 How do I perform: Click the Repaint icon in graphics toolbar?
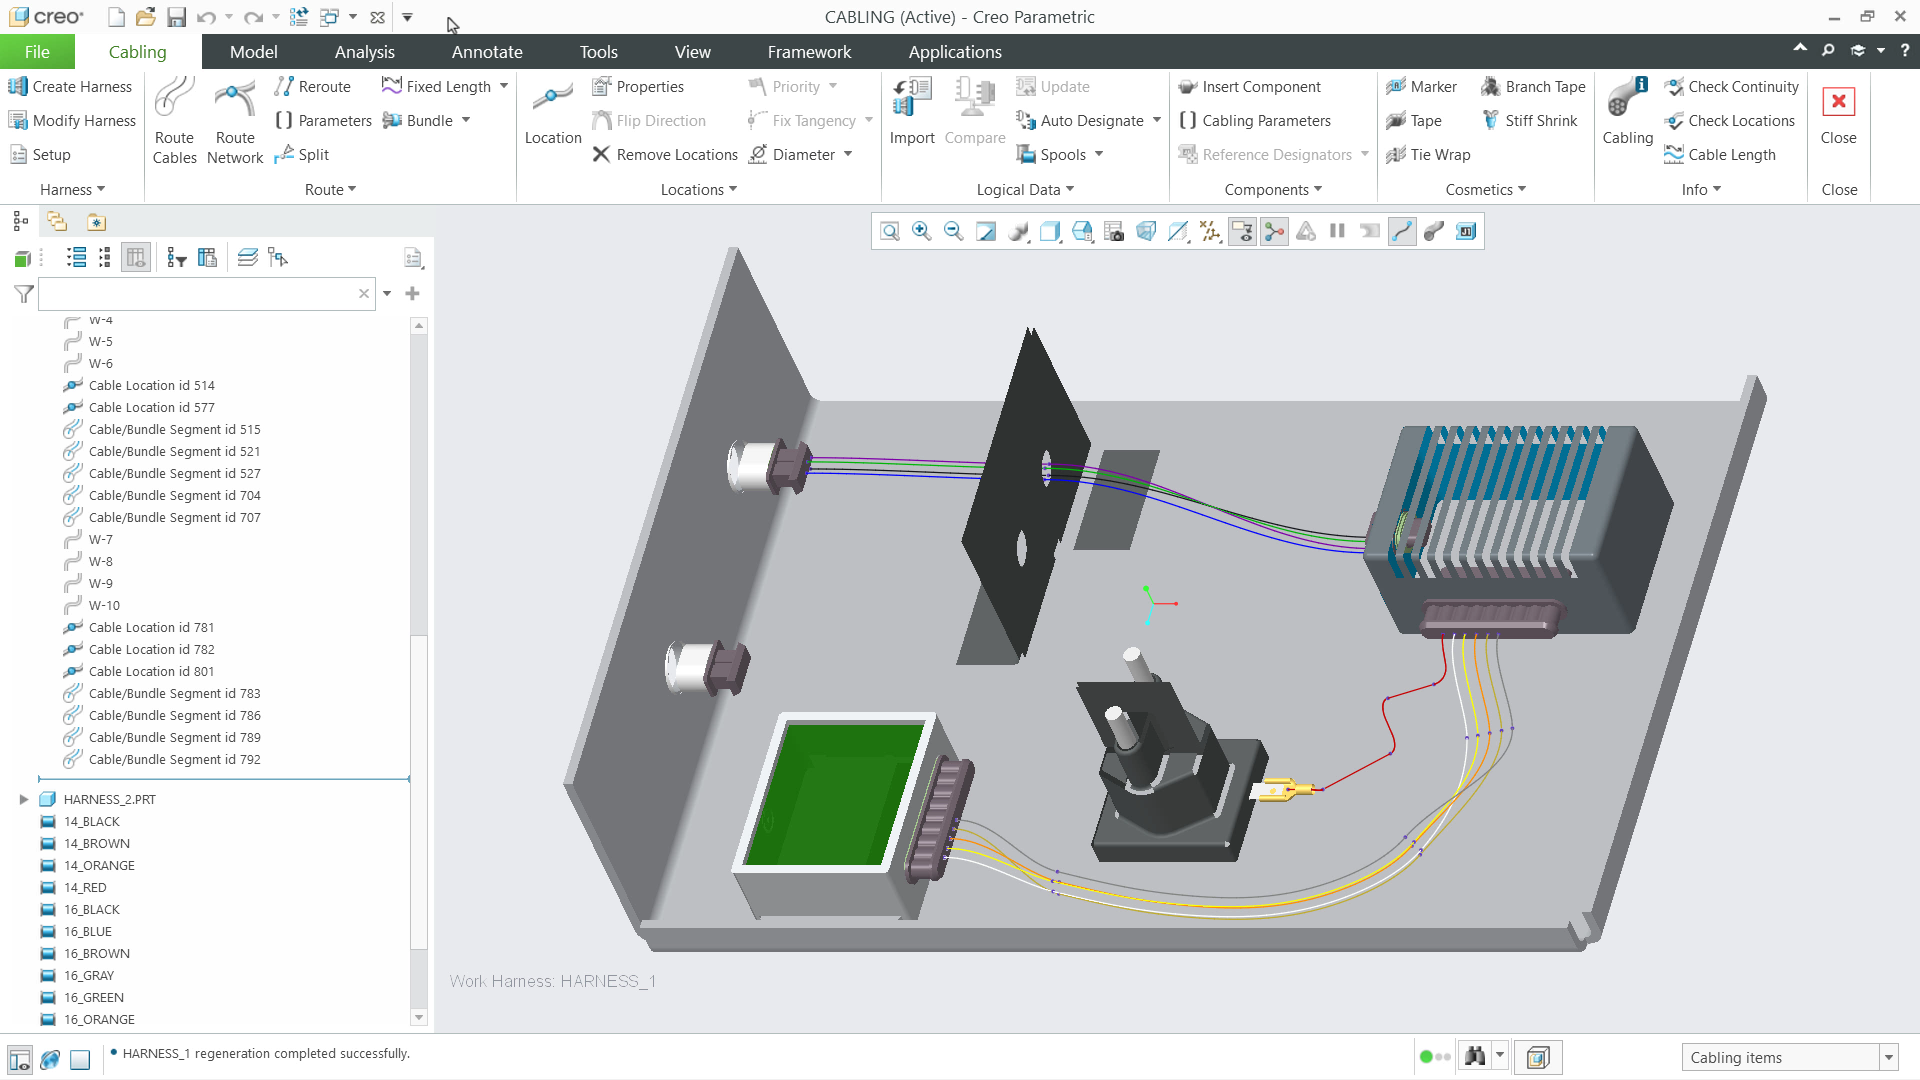(x=986, y=232)
